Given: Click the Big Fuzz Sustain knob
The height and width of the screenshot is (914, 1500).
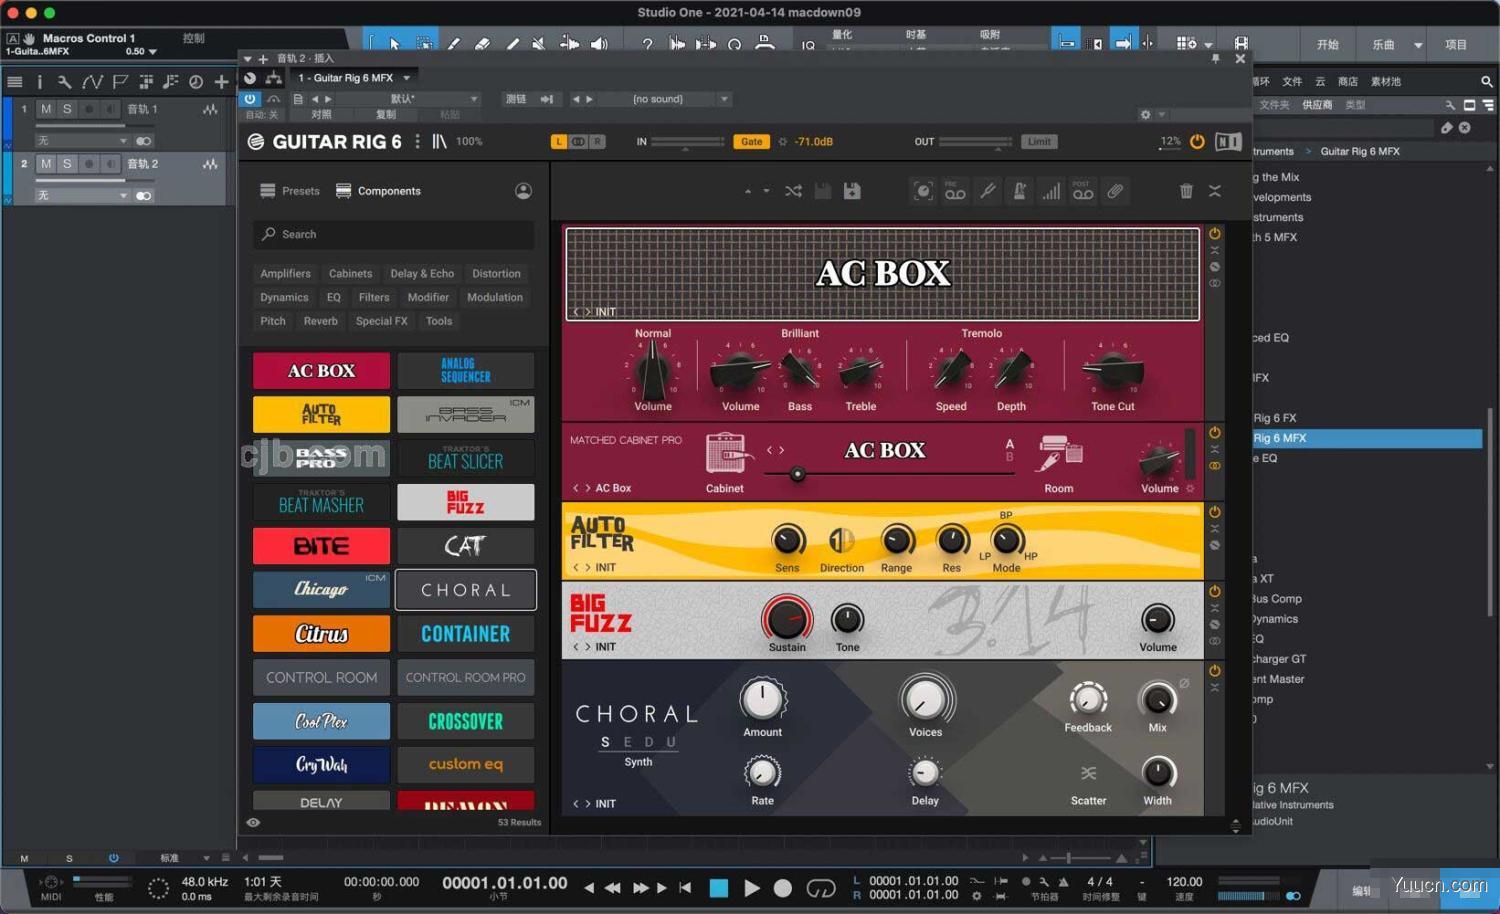Looking at the screenshot, I should 787,619.
